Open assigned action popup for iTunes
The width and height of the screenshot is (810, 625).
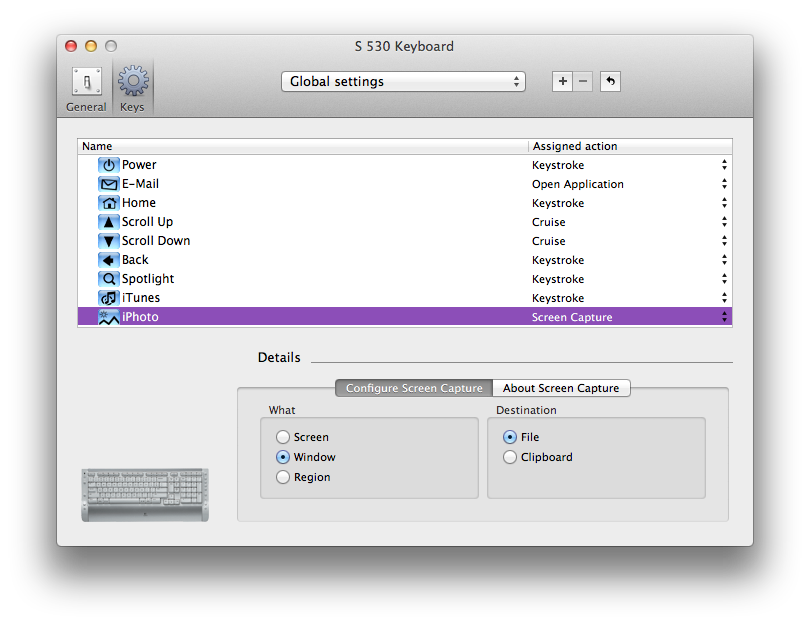724,298
